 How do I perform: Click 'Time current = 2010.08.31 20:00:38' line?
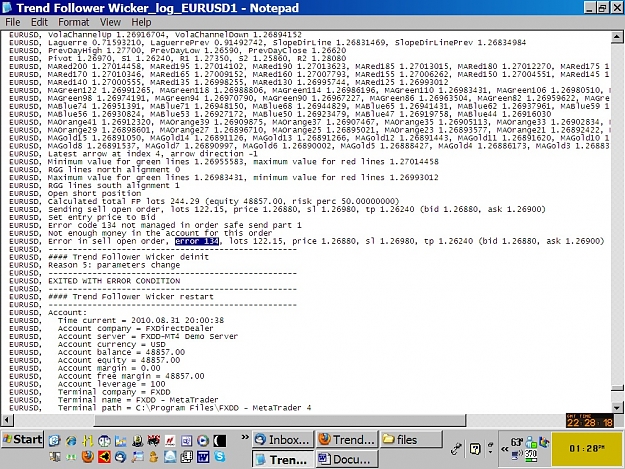pyautogui.click(x=141, y=320)
